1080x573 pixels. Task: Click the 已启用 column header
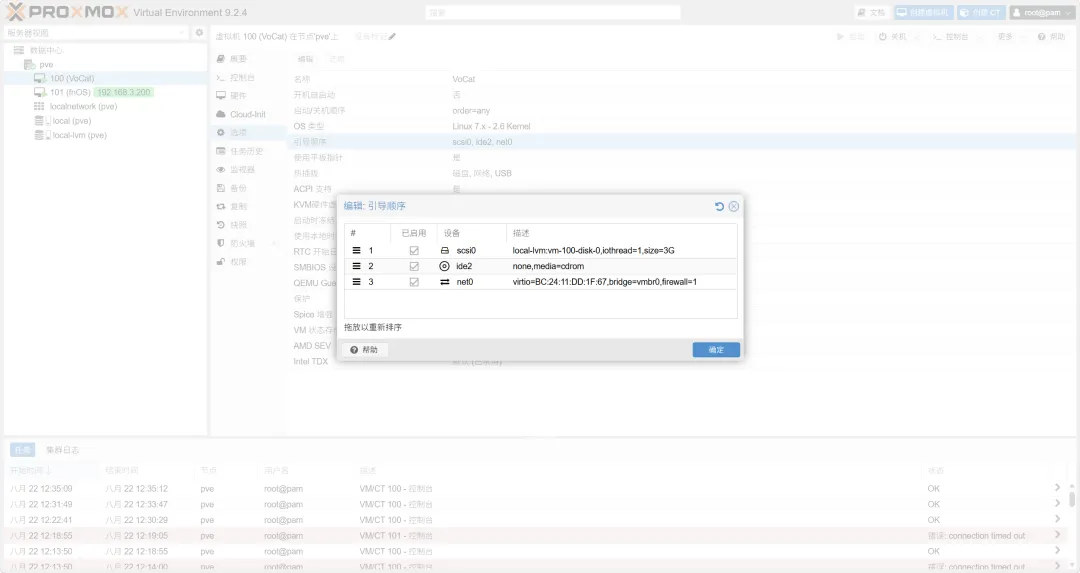[x=414, y=233]
